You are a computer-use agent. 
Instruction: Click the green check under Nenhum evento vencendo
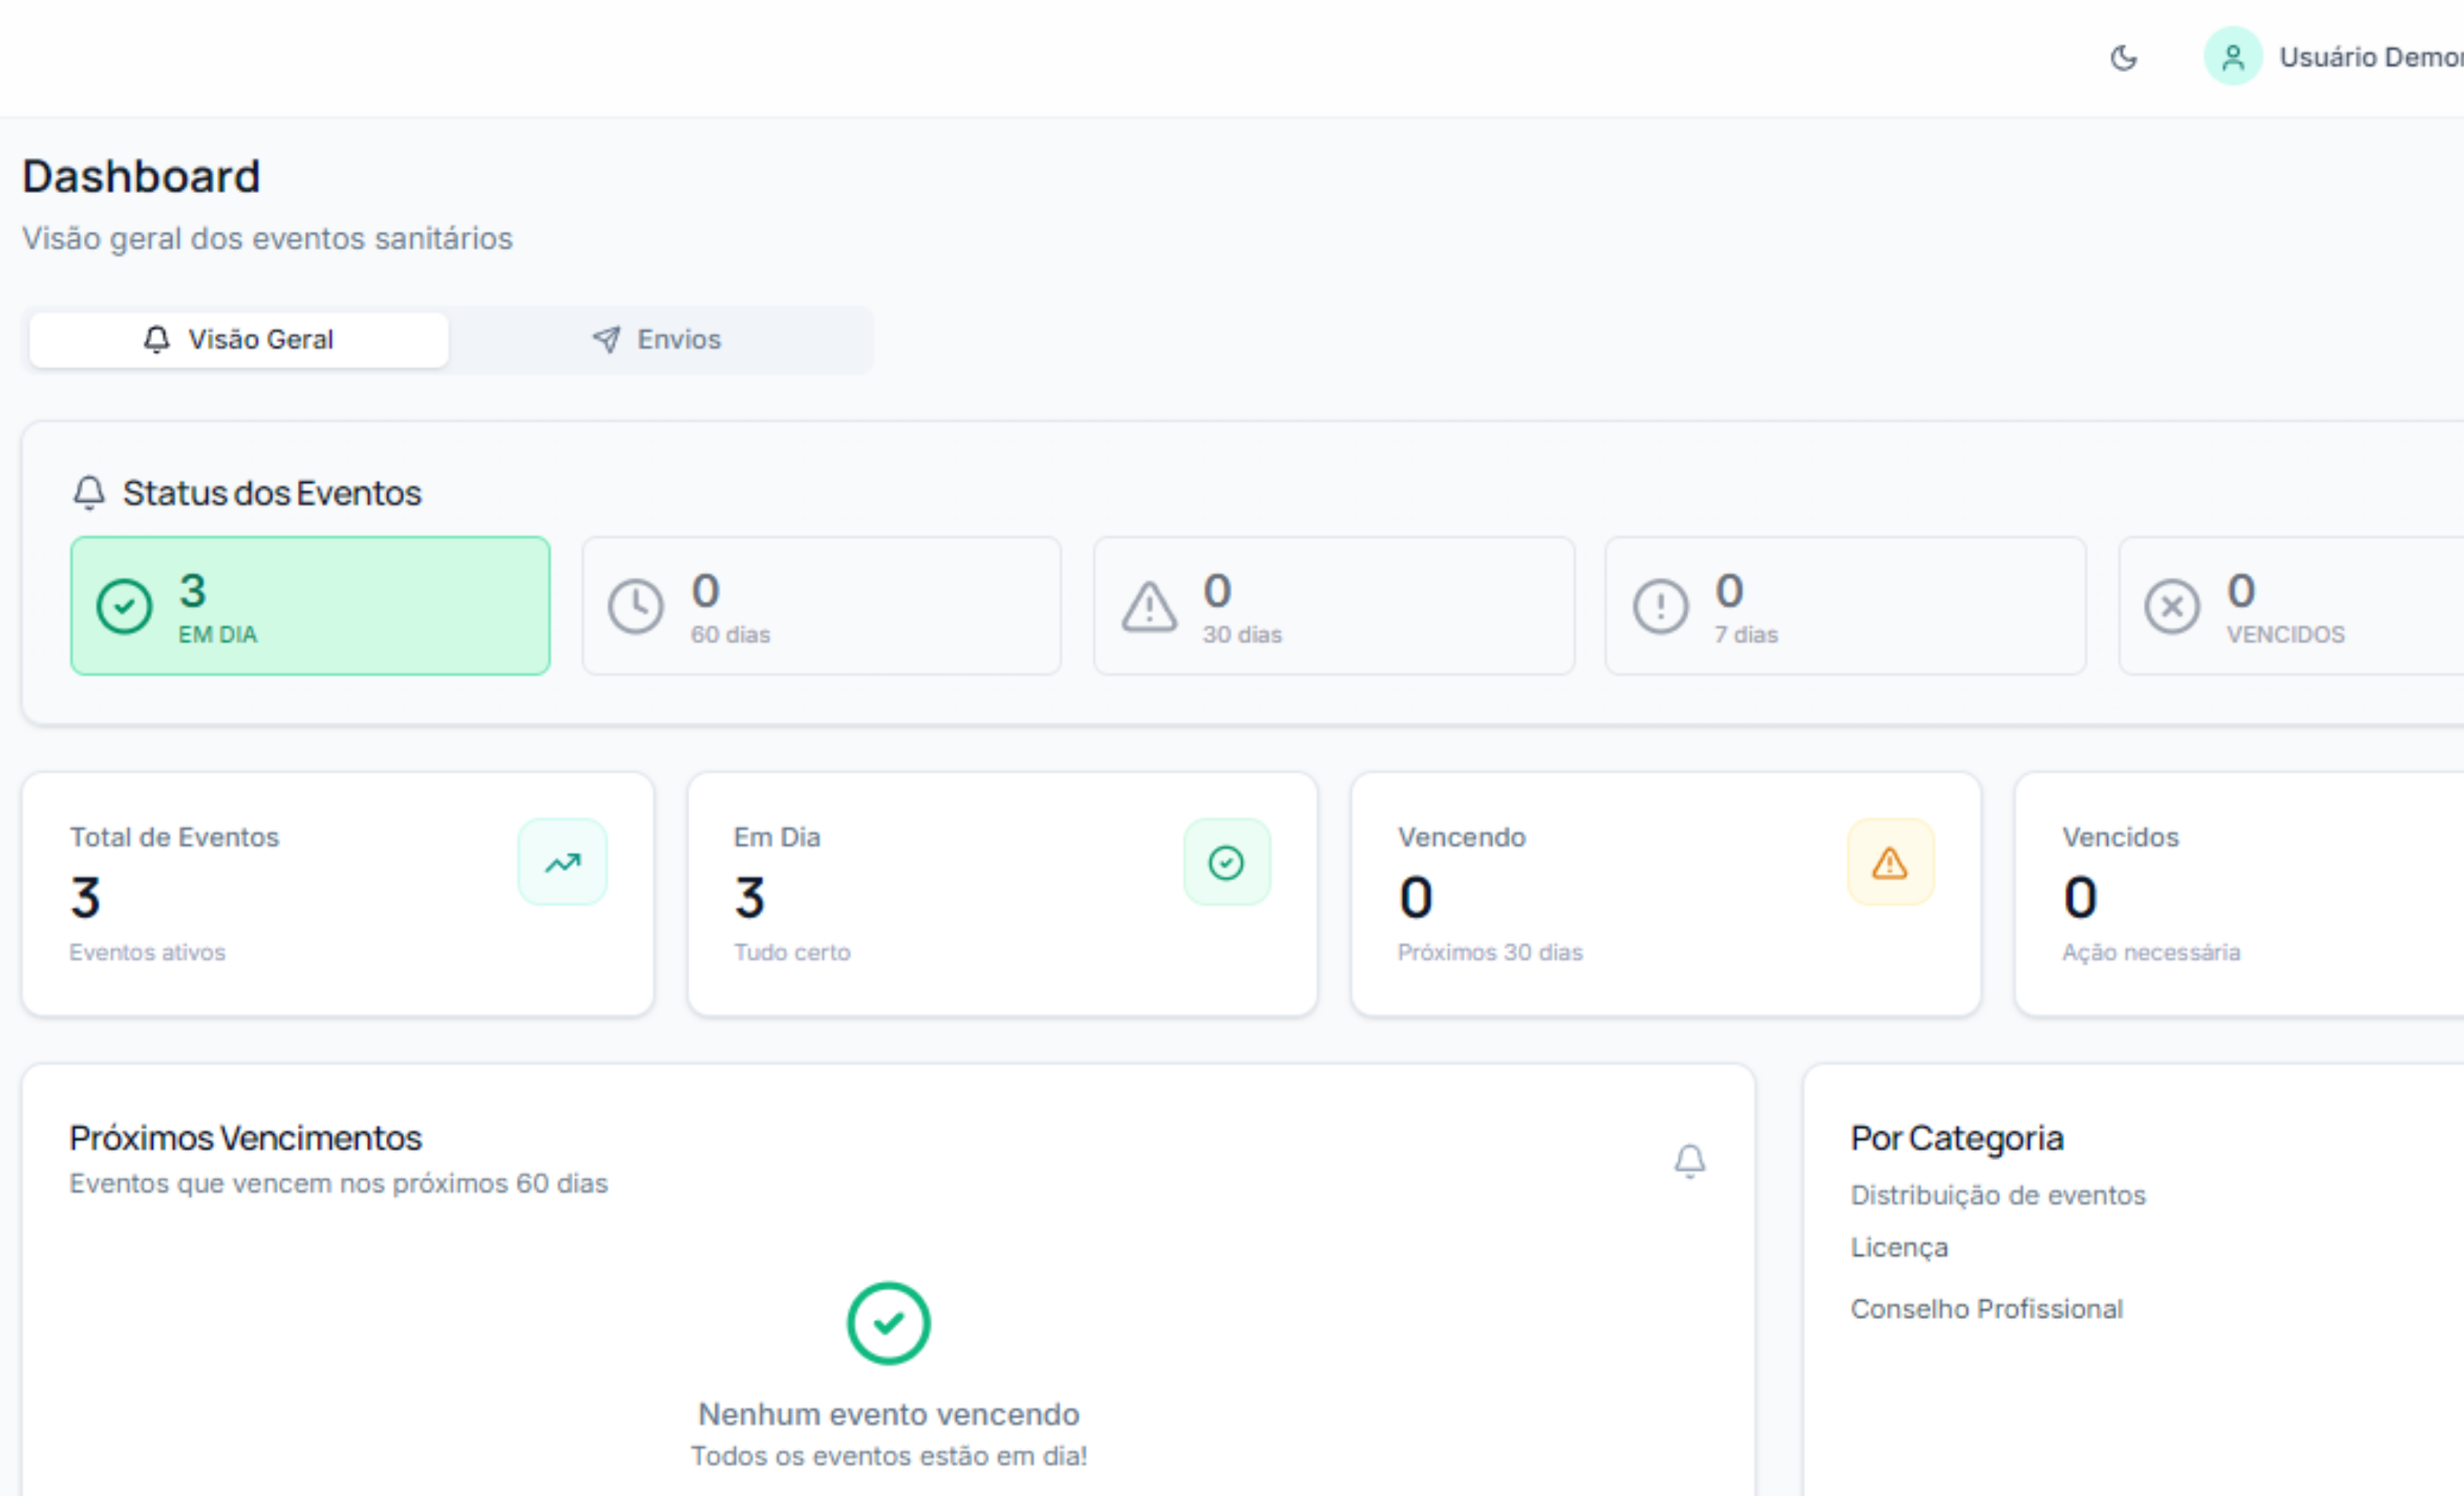click(x=888, y=1323)
